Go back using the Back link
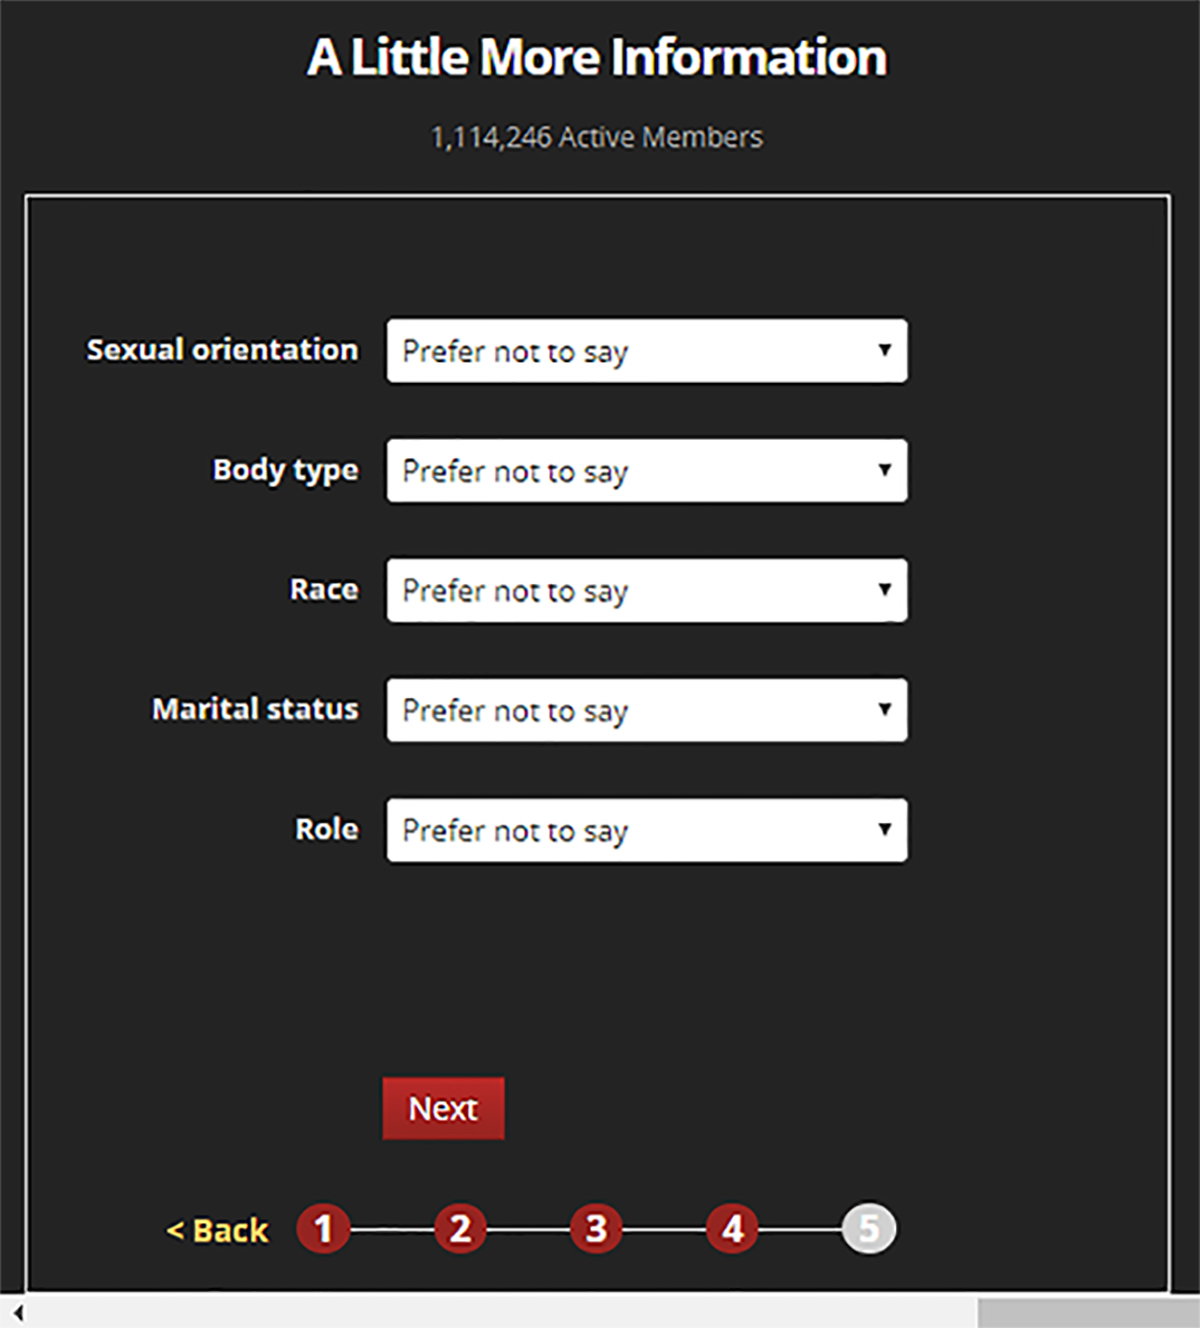The height and width of the screenshot is (1328, 1200). (x=218, y=1230)
